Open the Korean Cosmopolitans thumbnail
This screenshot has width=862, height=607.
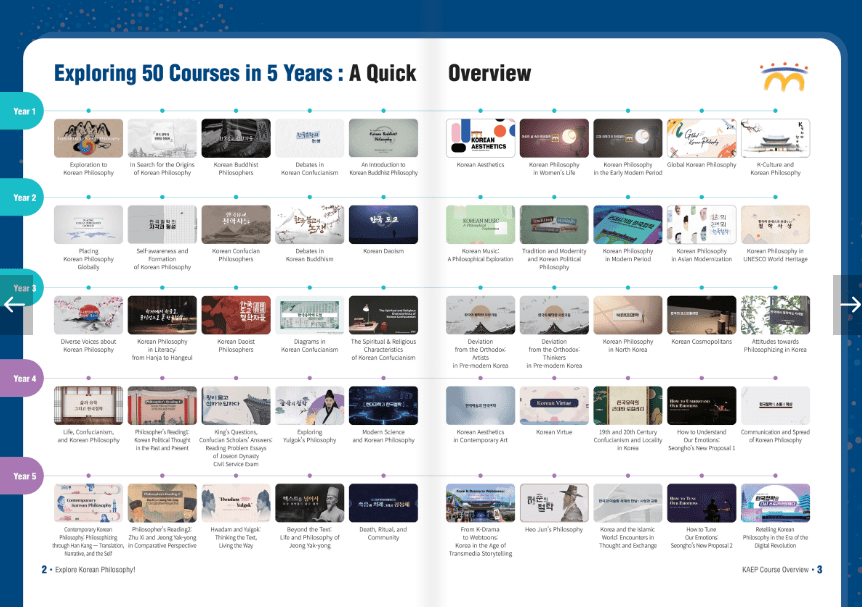point(701,315)
